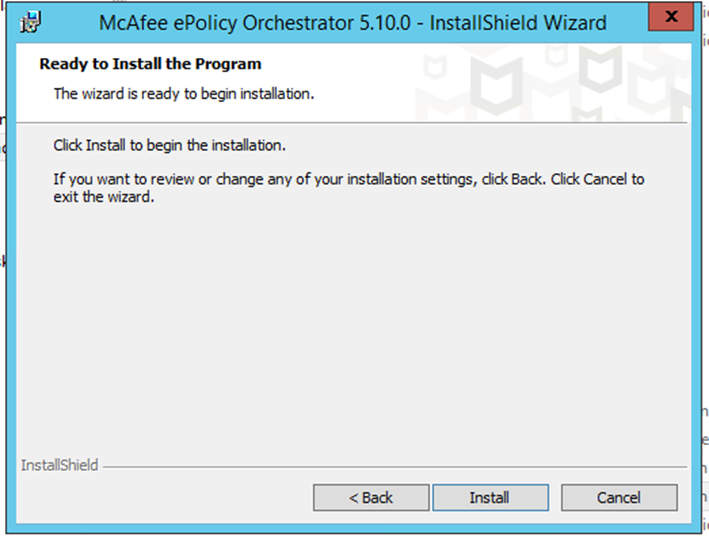
Task: Go to previous step with Back button
Action: point(371,498)
